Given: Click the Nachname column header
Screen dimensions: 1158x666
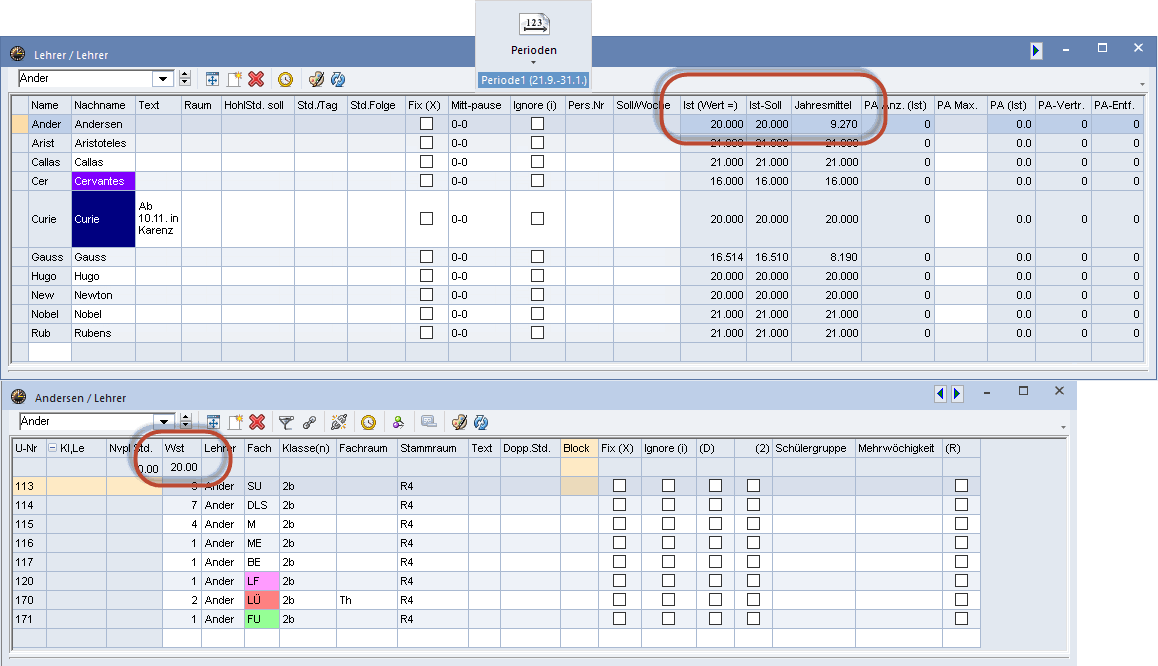Looking at the screenshot, I should tap(103, 105).
